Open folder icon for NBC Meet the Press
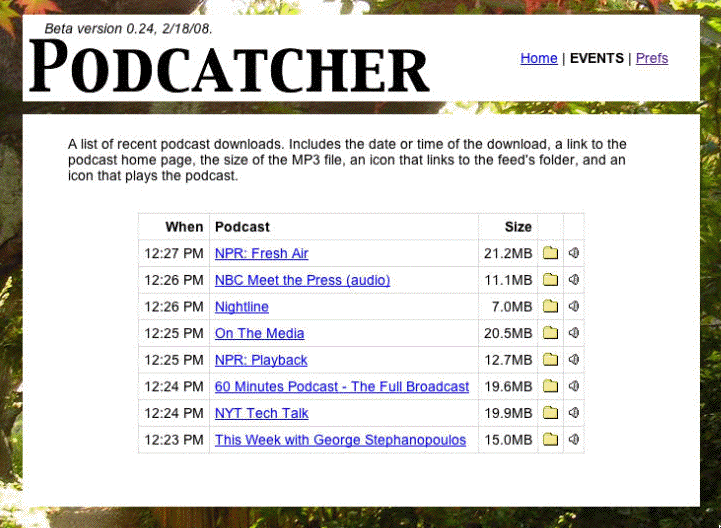 pyautogui.click(x=550, y=280)
